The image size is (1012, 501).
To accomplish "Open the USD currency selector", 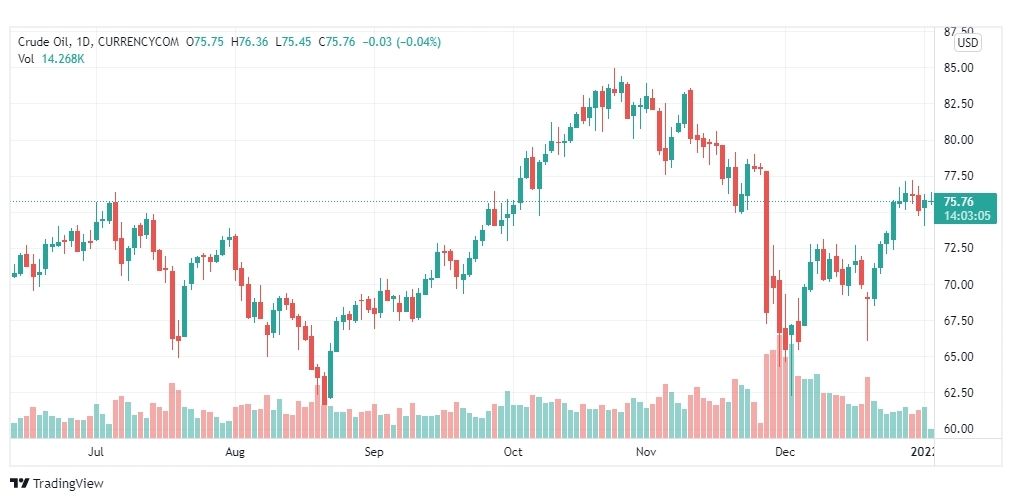I will tap(967, 43).
